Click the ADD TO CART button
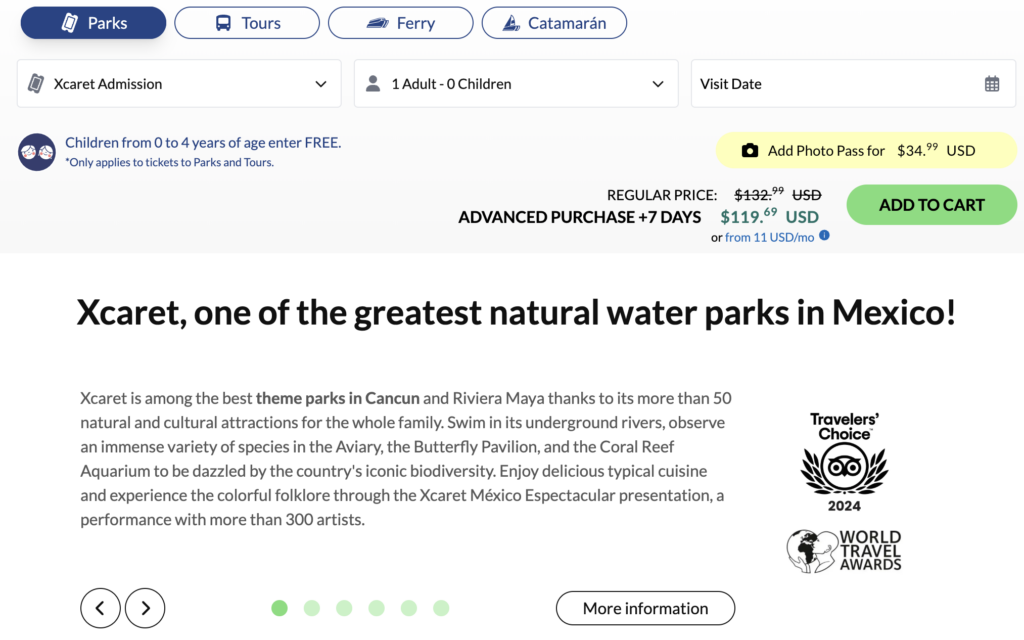Viewport: 1024px width, 640px height. point(931,205)
